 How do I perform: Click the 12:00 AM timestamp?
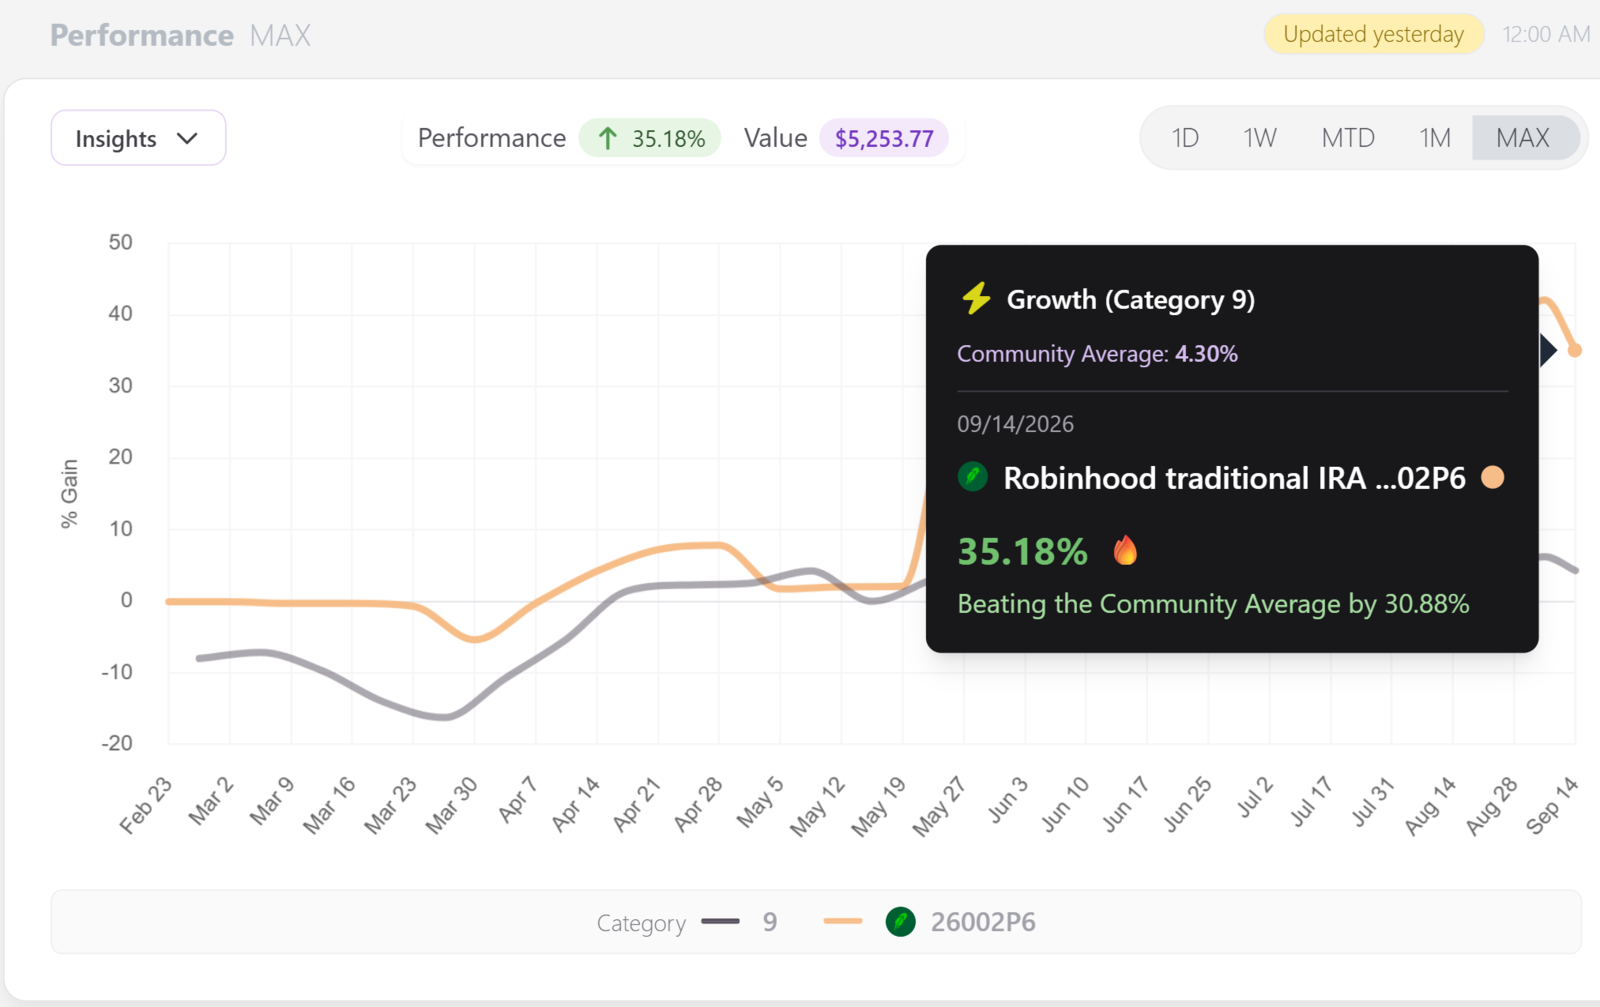pyautogui.click(x=1546, y=34)
